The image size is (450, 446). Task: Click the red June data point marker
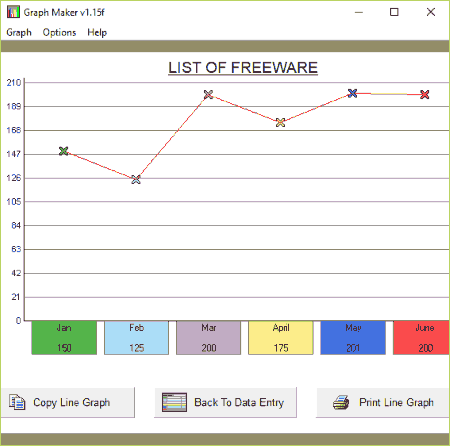(425, 95)
